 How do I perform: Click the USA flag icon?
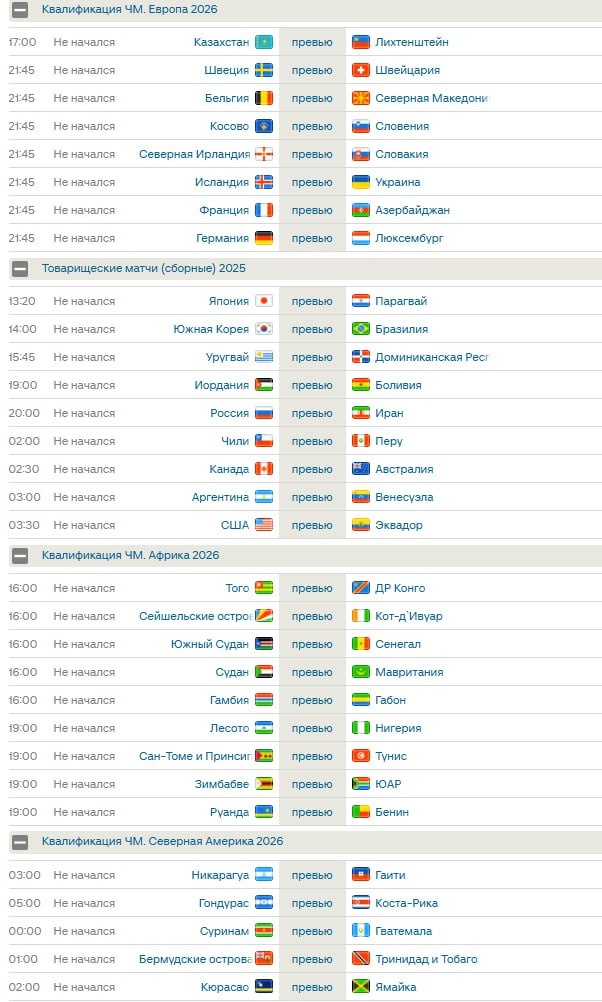point(264,525)
